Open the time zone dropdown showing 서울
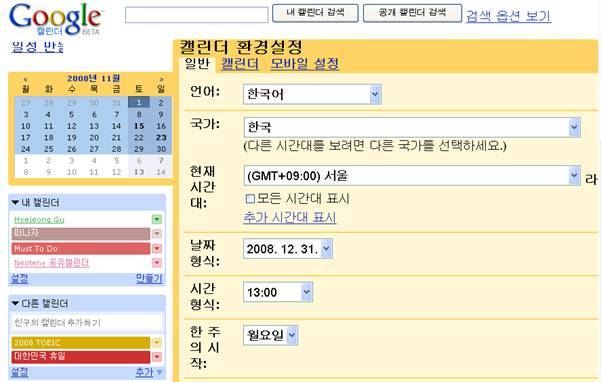The height and width of the screenshot is (382, 601). (412, 175)
